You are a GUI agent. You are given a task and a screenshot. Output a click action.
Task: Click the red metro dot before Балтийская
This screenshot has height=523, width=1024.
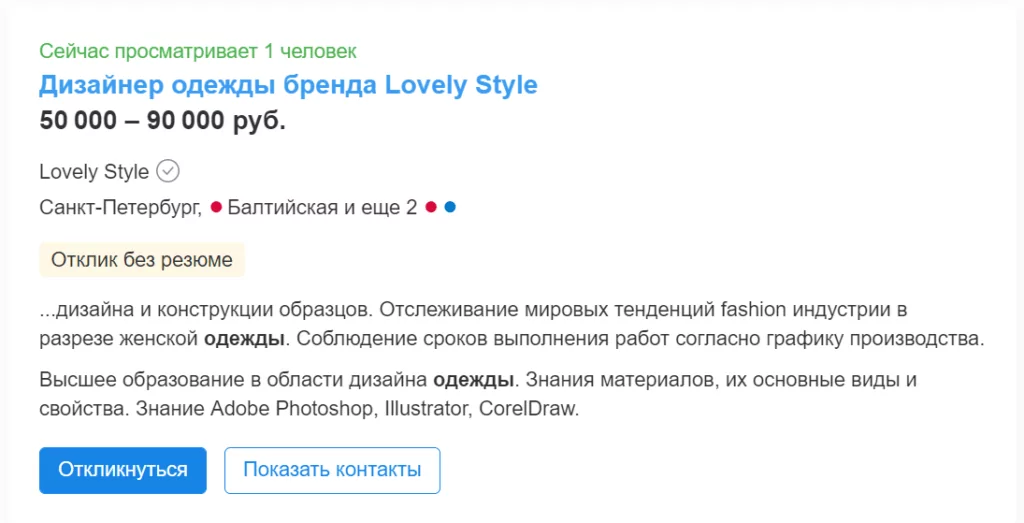[216, 208]
